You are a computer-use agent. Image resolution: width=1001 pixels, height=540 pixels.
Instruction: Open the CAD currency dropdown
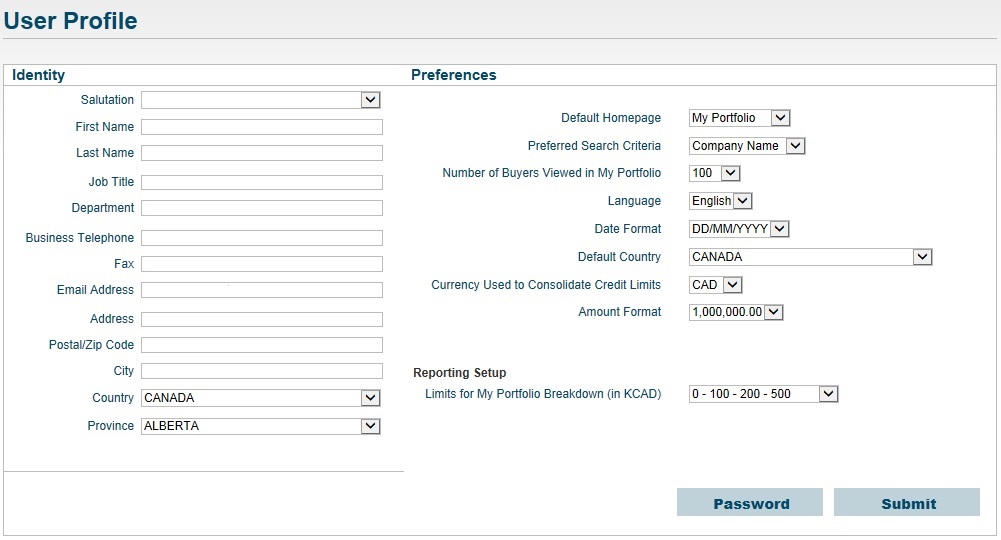716,285
